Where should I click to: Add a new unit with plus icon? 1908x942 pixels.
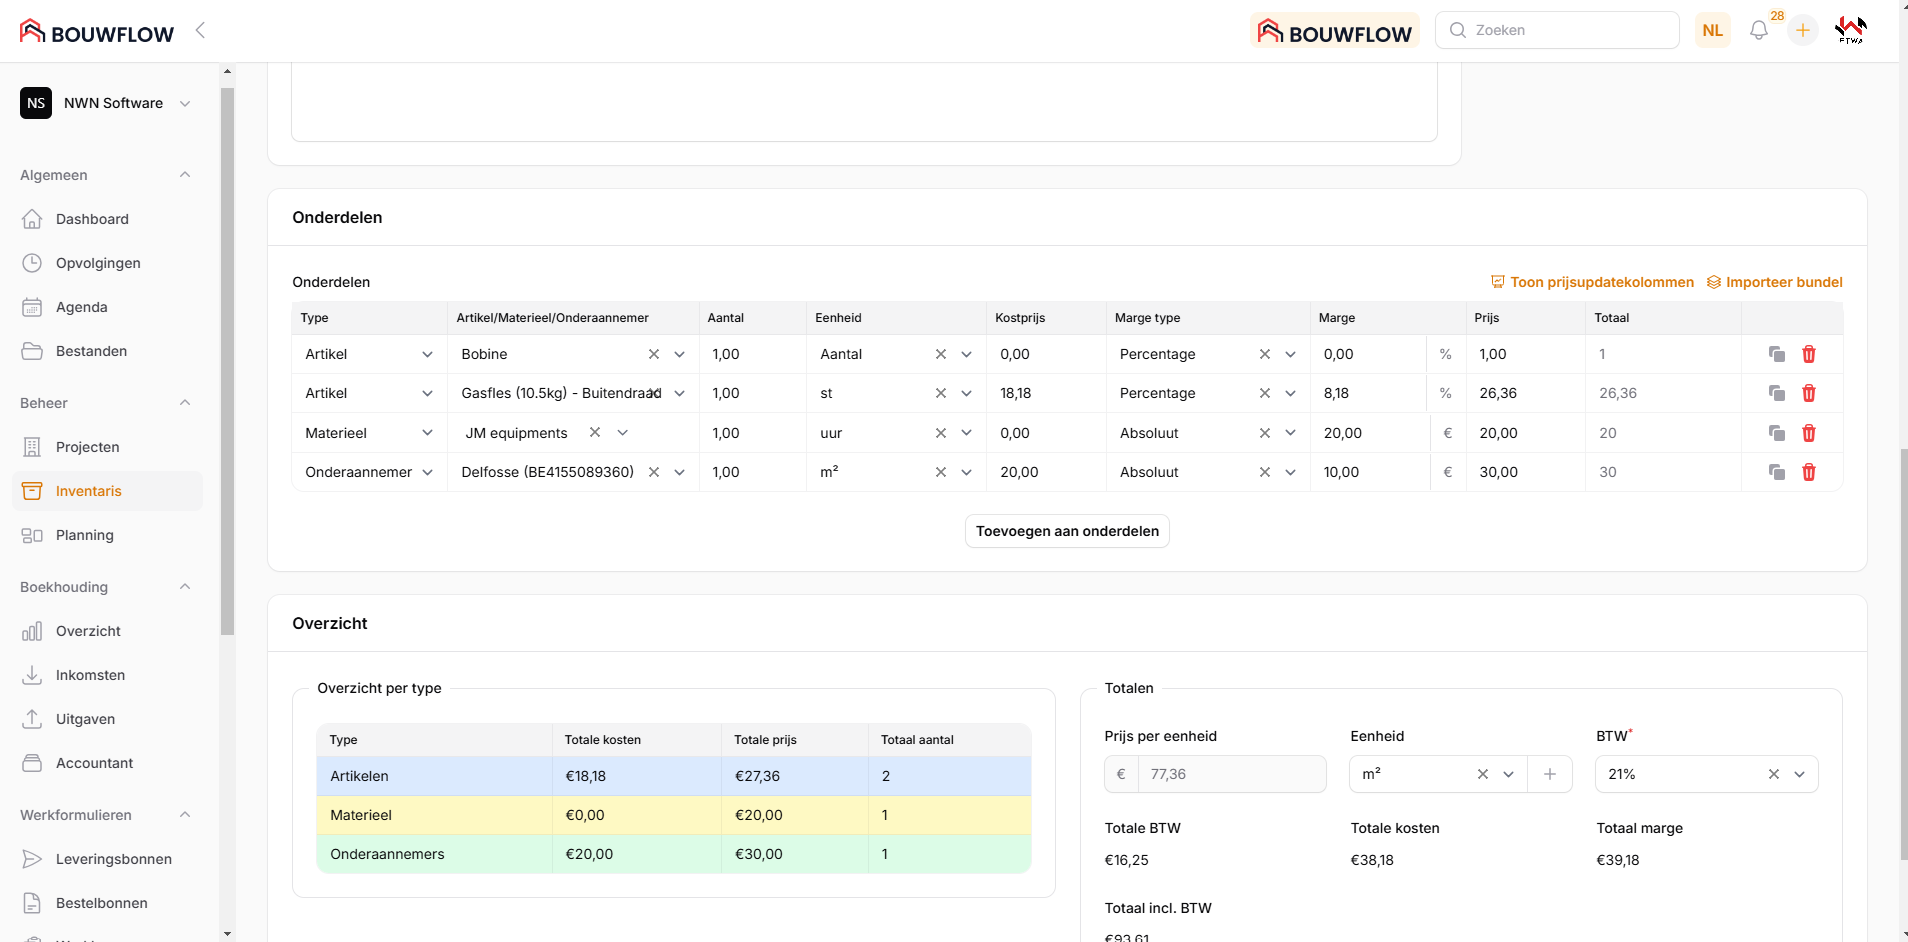click(x=1549, y=774)
